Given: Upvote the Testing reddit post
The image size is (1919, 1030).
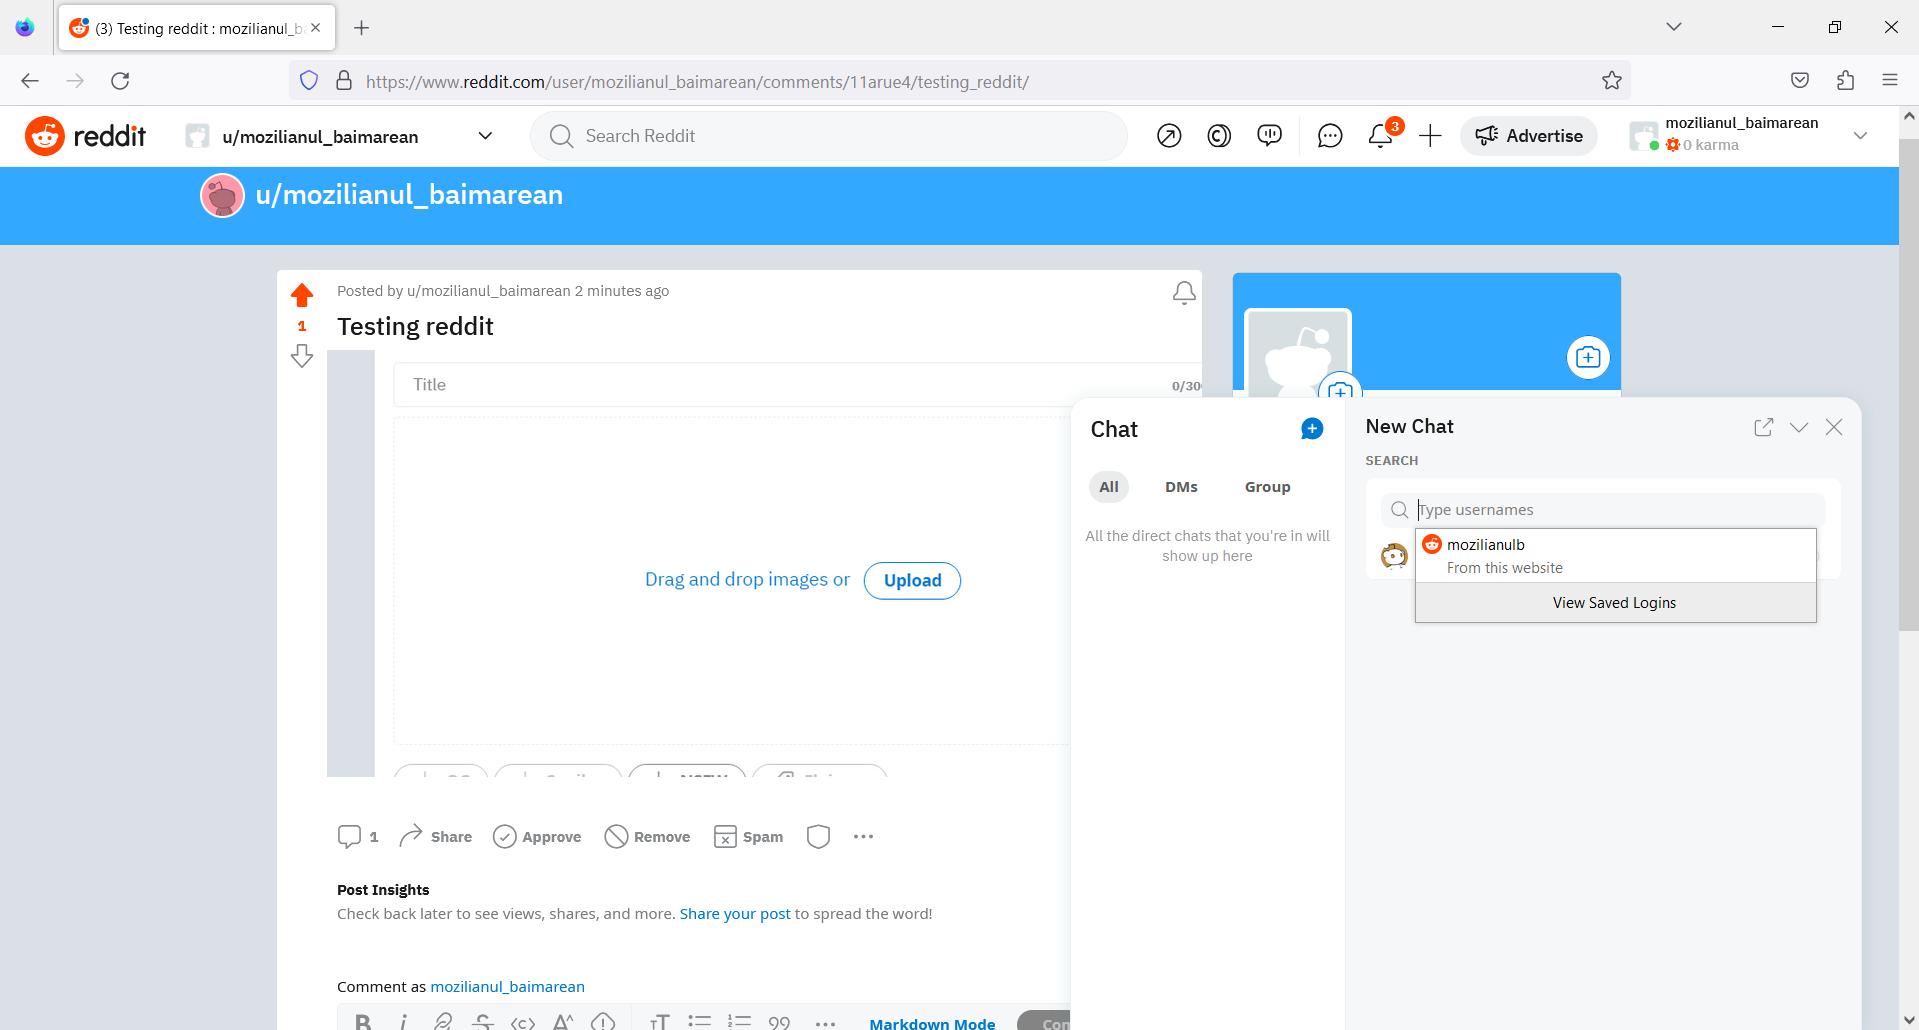Looking at the screenshot, I should [301, 293].
